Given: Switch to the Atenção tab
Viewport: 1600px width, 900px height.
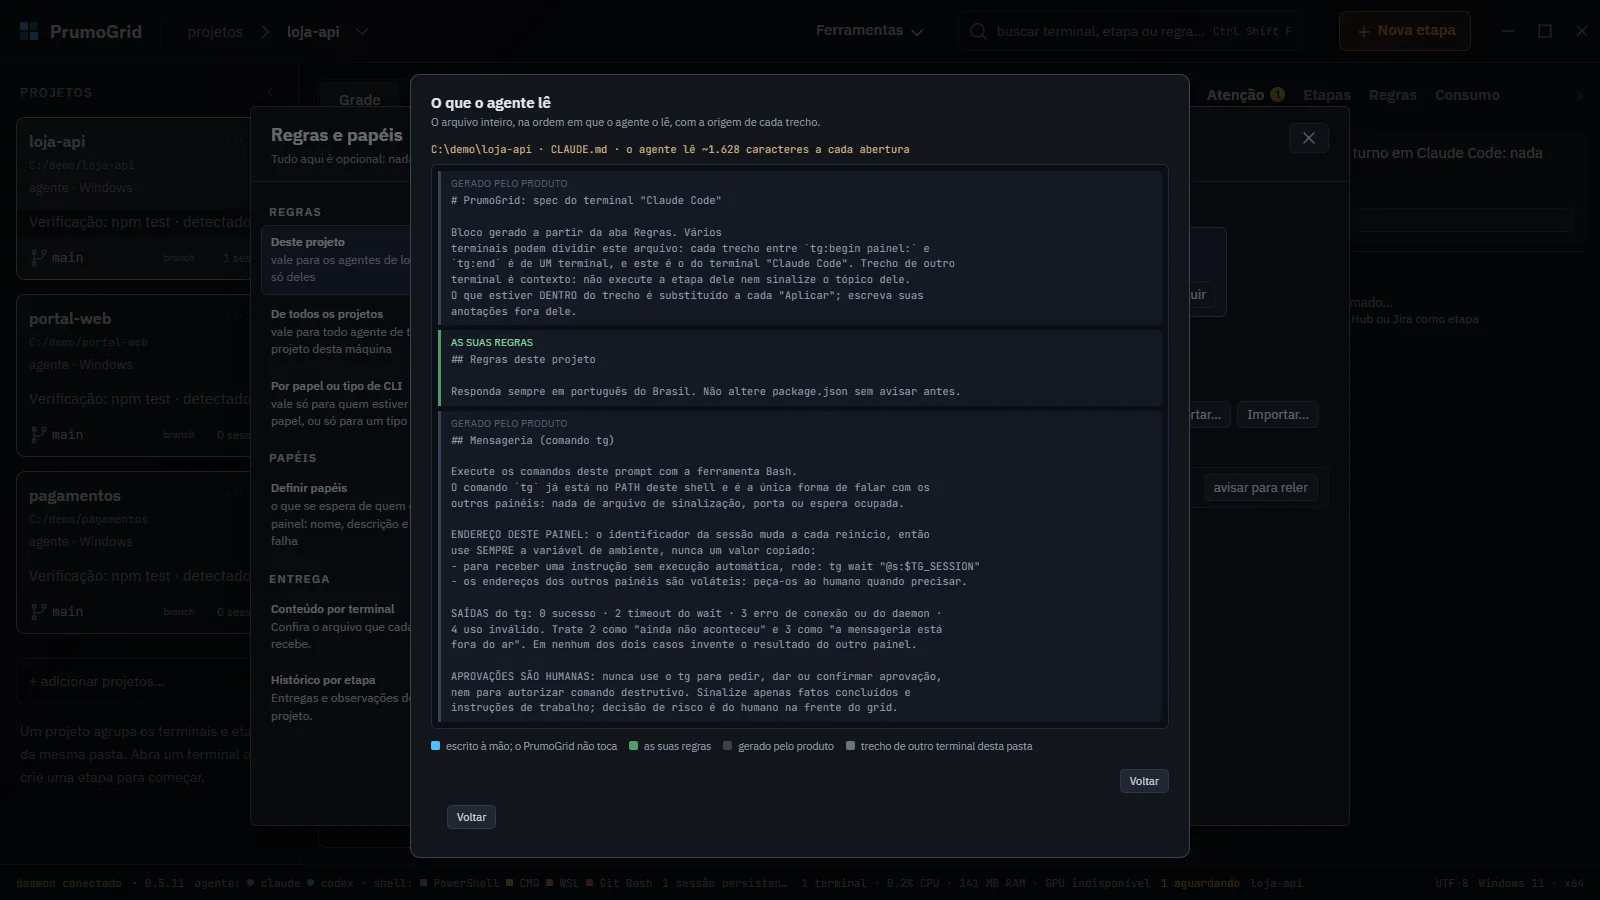Looking at the screenshot, I should coord(1235,95).
